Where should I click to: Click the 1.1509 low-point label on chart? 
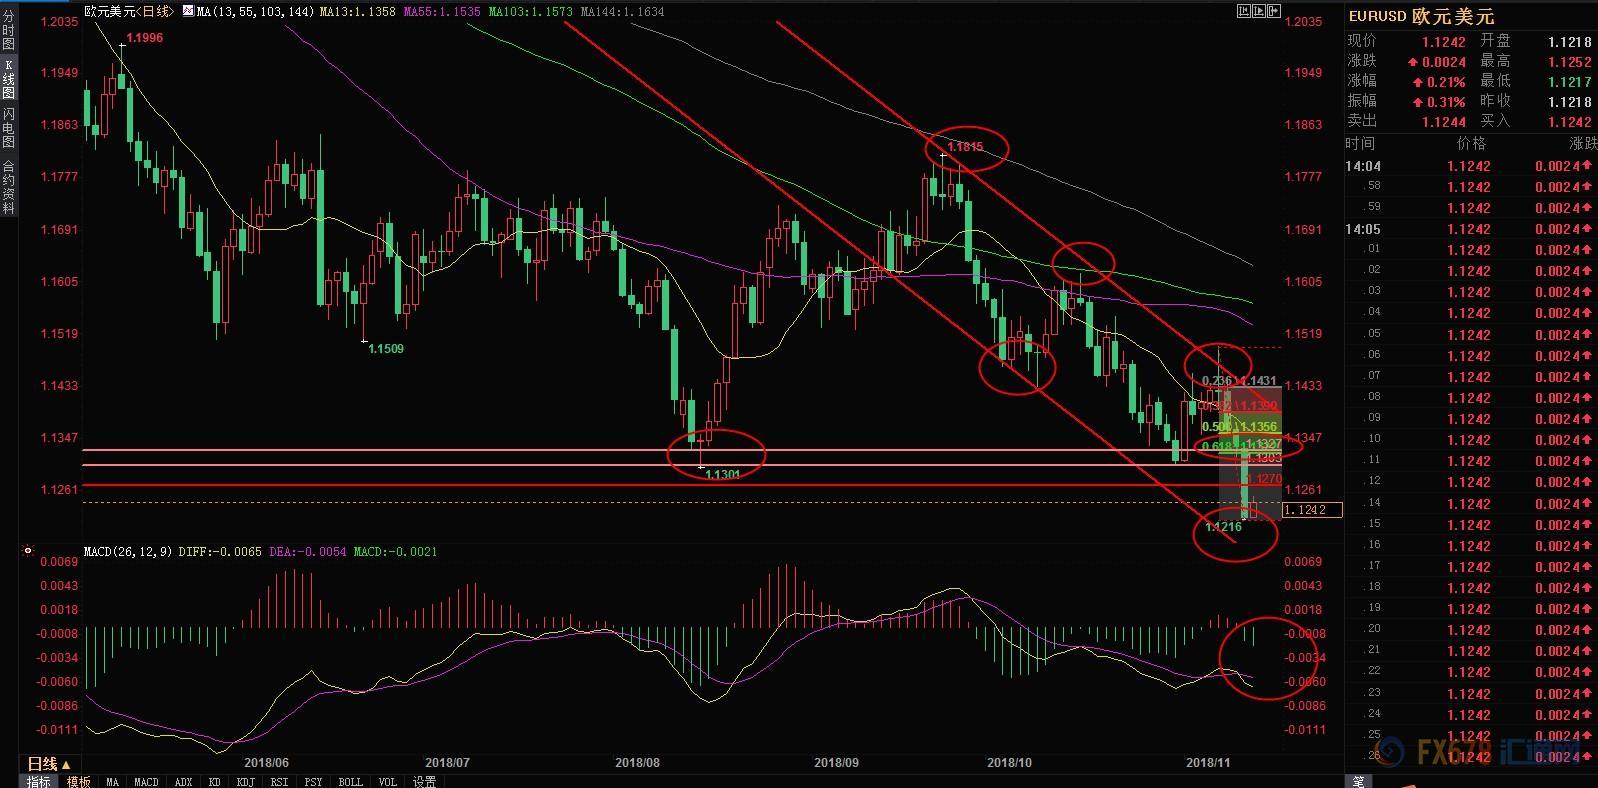point(386,349)
